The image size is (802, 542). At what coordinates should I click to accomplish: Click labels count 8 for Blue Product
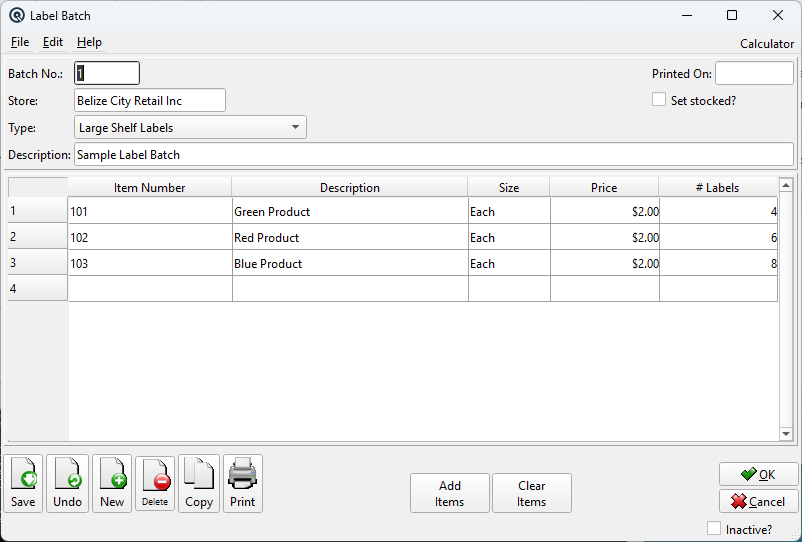pyautogui.click(x=719, y=263)
